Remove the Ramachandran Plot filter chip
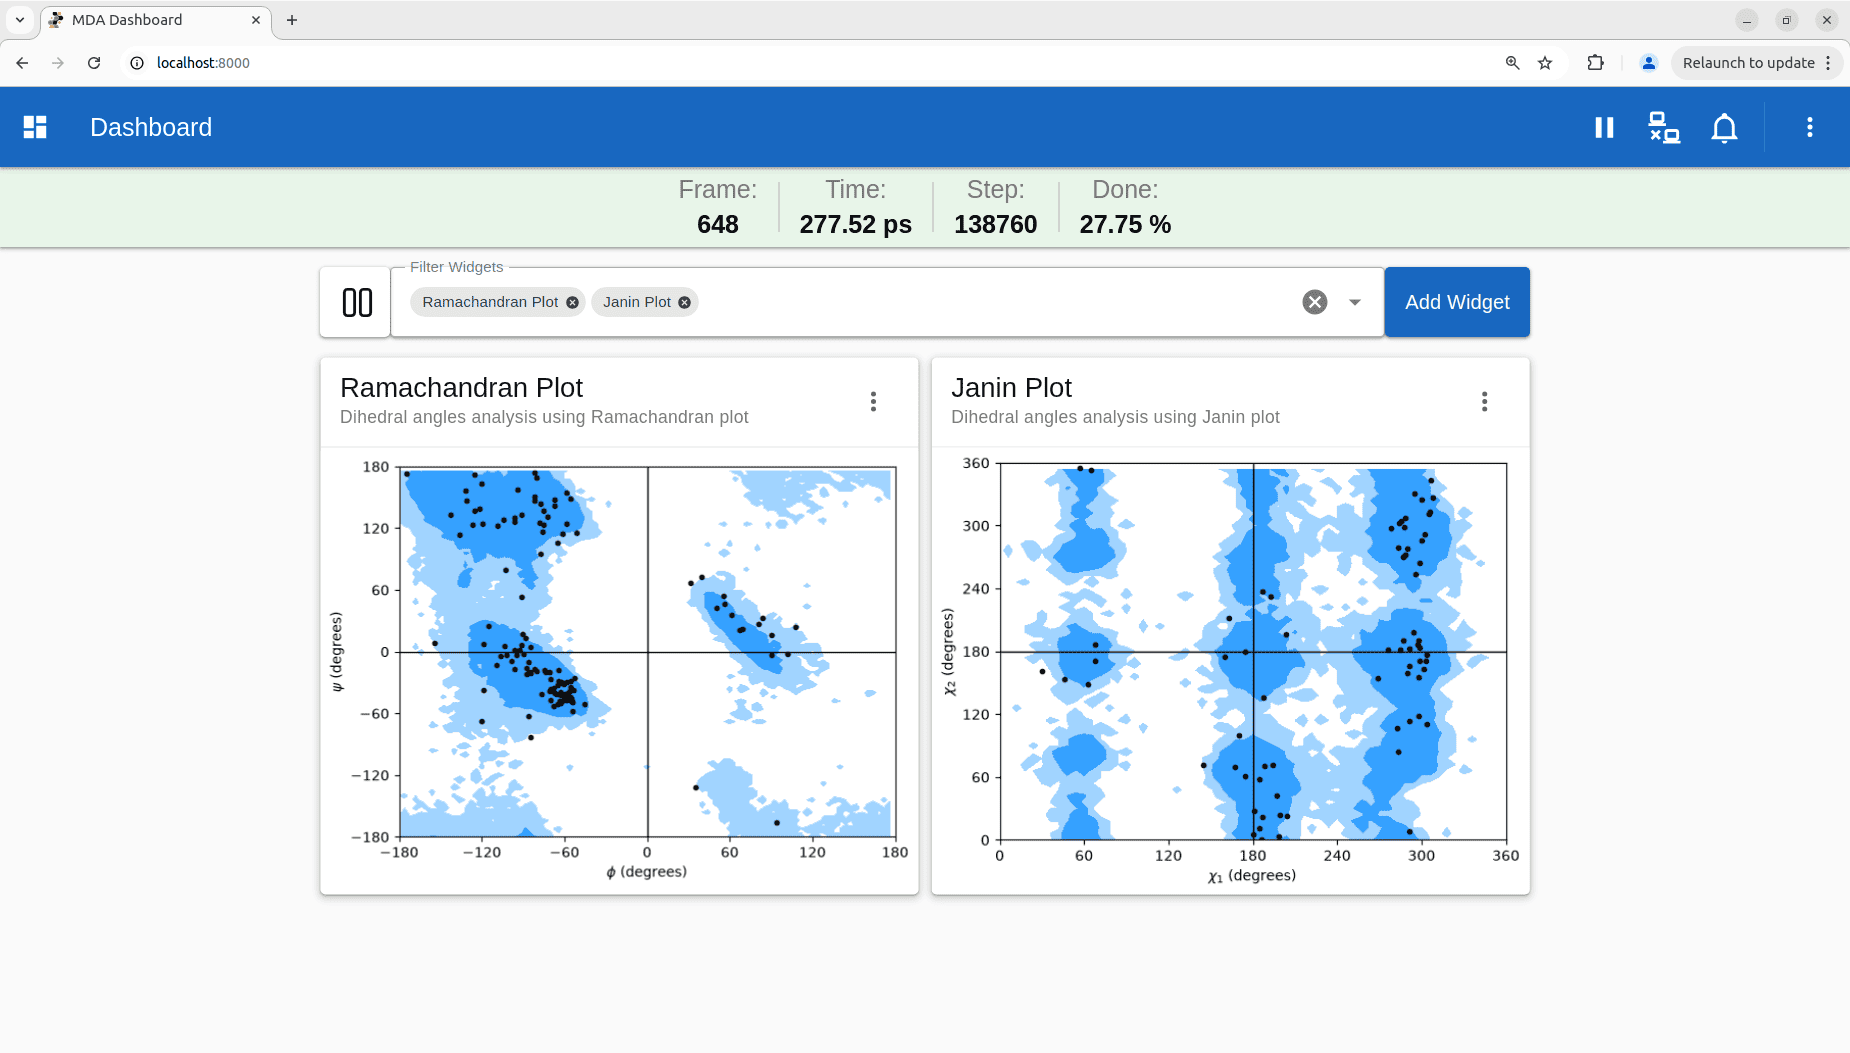Viewport: 1850px width, 1053px height. coord(572,302)
